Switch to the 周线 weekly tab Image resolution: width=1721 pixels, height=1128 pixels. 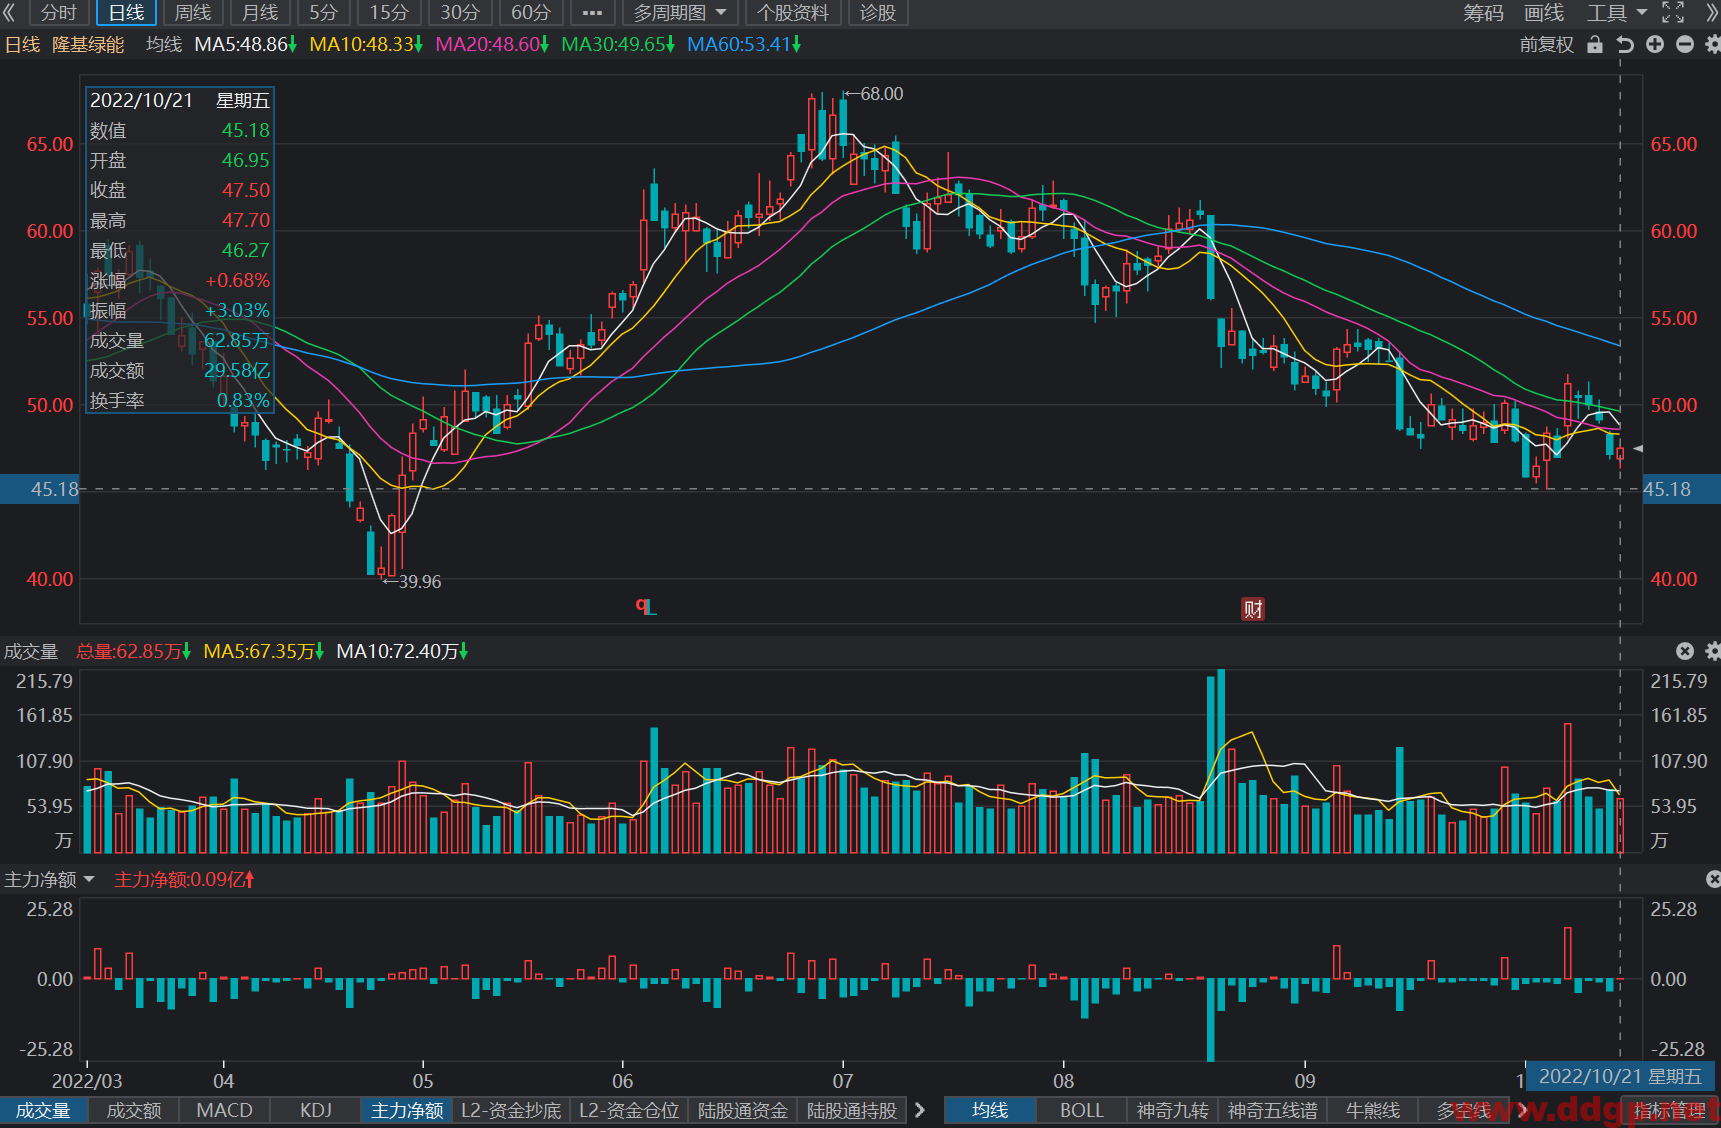[193, 13]
